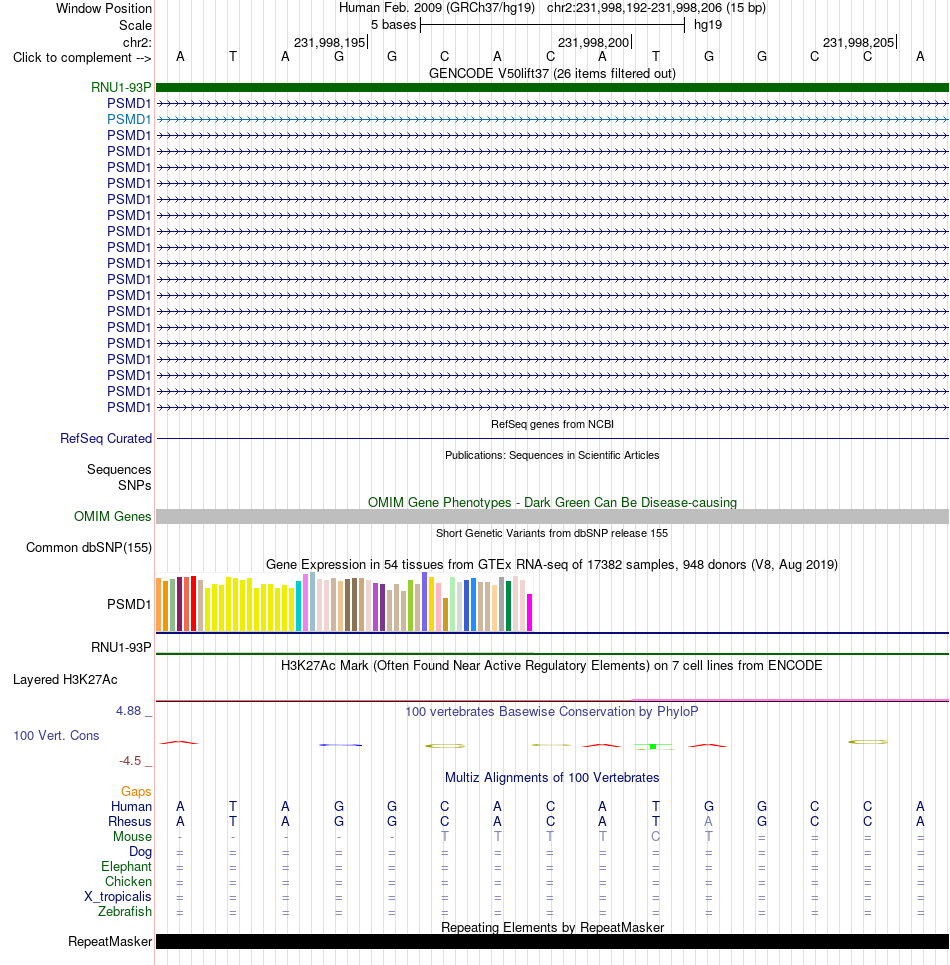Click the OMIM Genes label
Viewport: 950px width, 965px height.
(112, 516)
